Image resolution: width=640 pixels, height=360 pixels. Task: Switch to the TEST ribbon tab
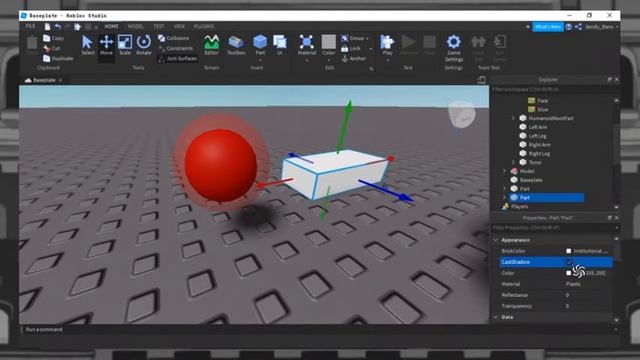tap(159, 26)
